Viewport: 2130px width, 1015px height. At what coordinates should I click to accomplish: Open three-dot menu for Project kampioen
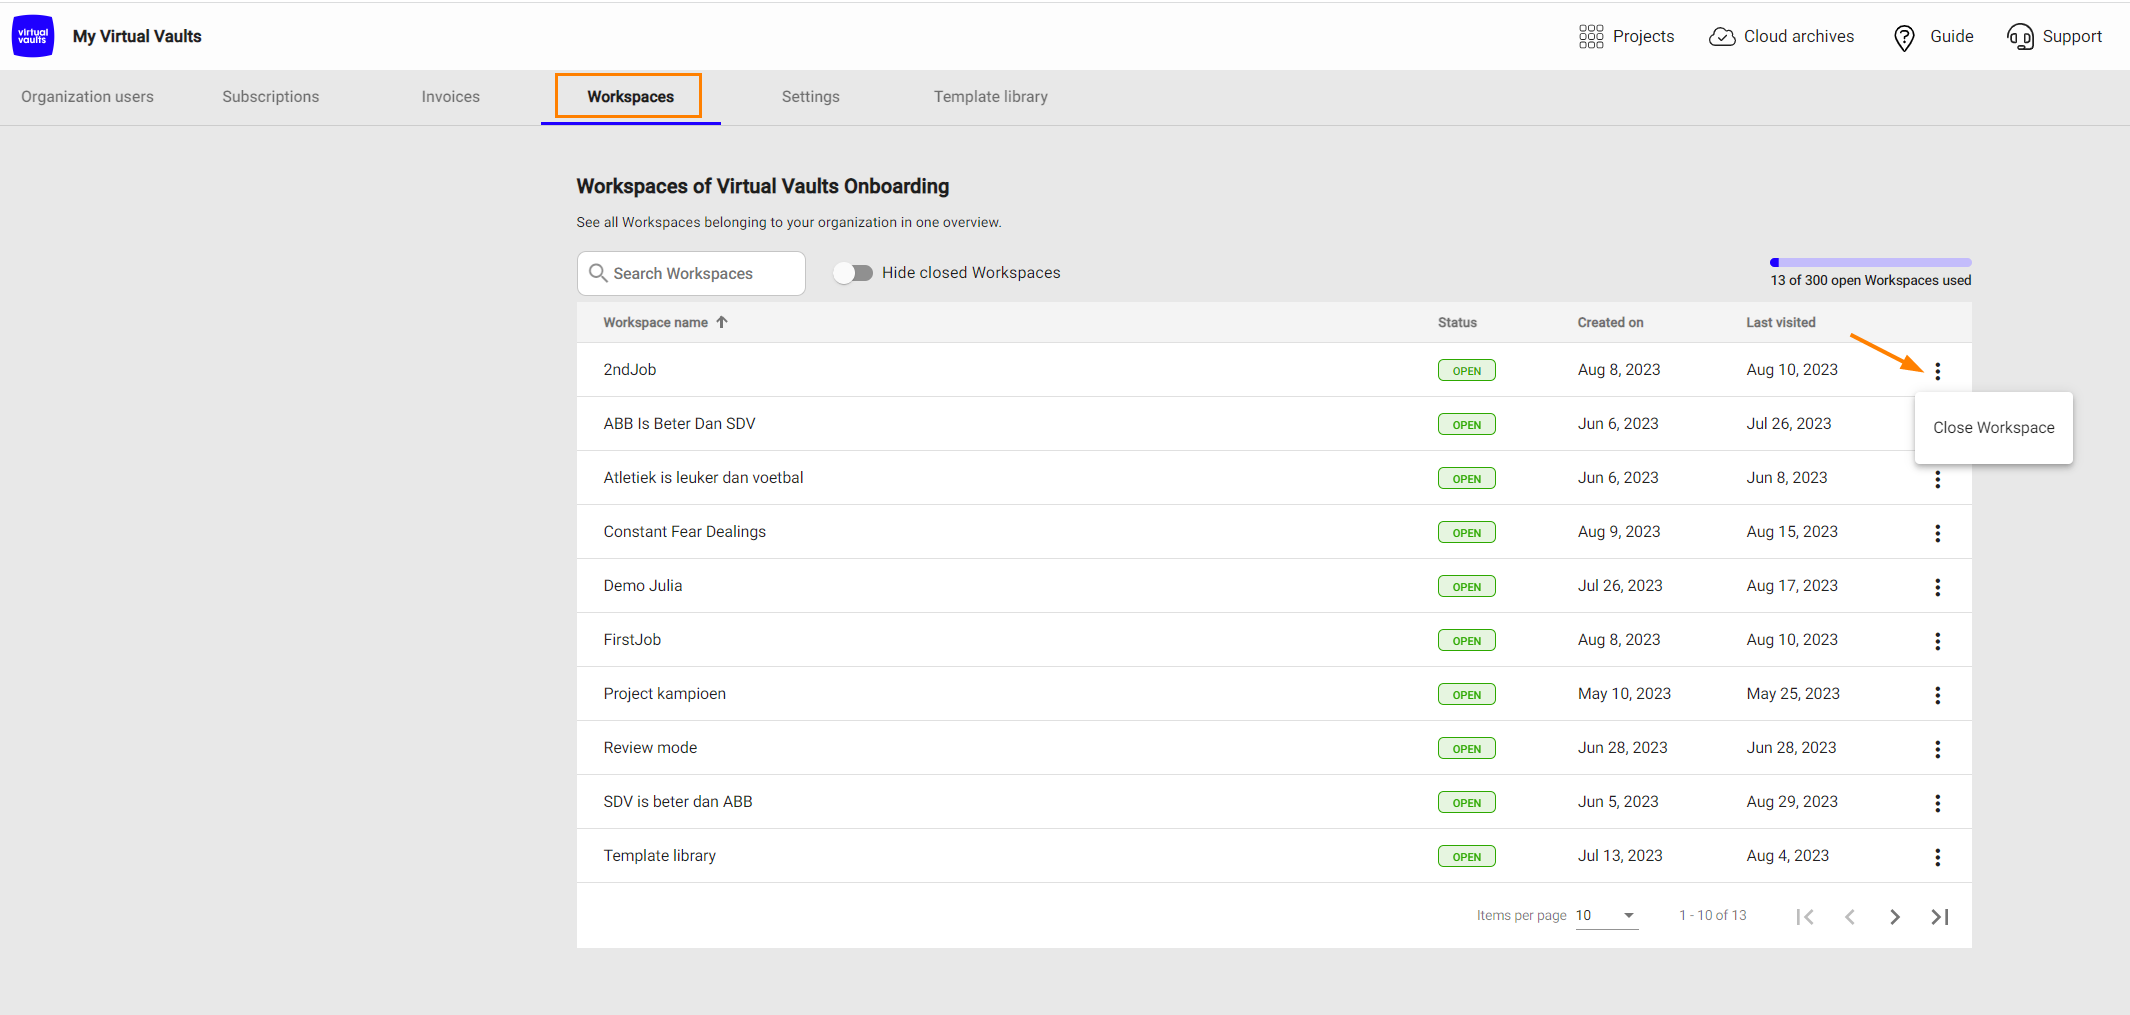[1938, 695]
